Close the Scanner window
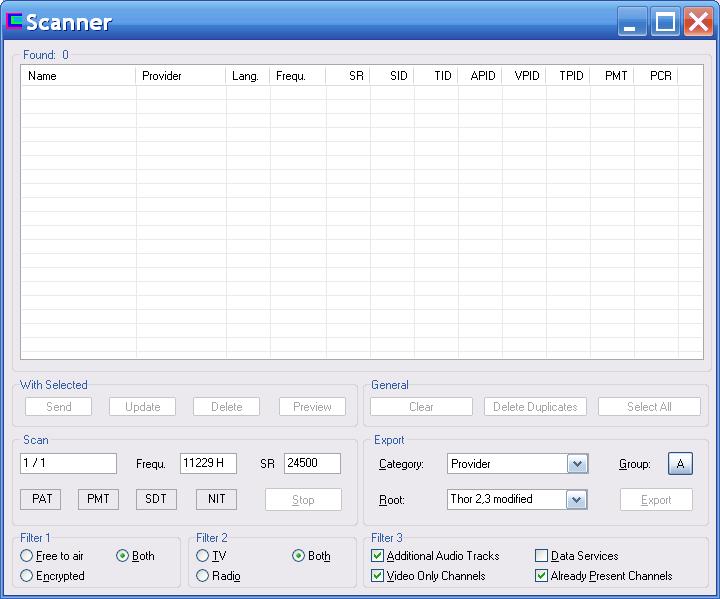The height and width of the screenshot is (599, 720). [698, 21]
